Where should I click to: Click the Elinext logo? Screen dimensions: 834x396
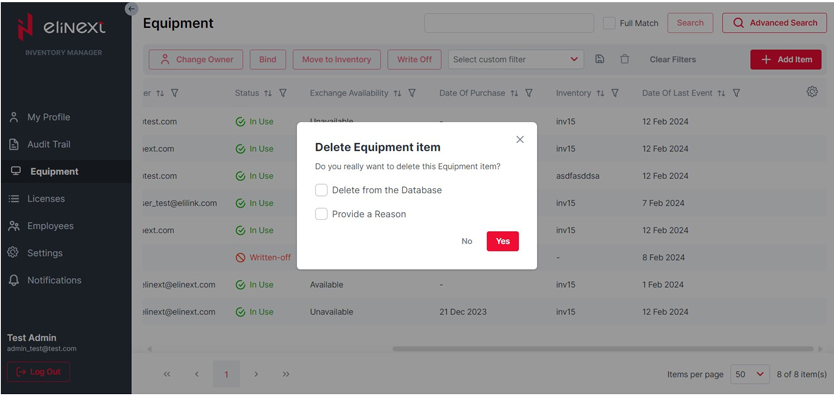(62, 27)
